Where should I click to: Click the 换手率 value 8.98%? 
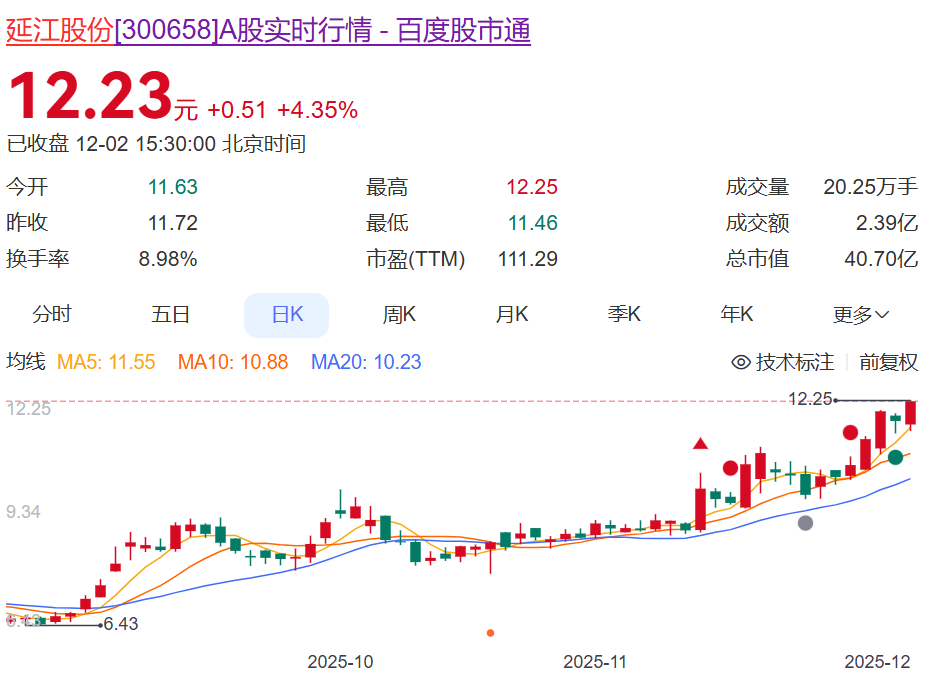tap(168, 259)
